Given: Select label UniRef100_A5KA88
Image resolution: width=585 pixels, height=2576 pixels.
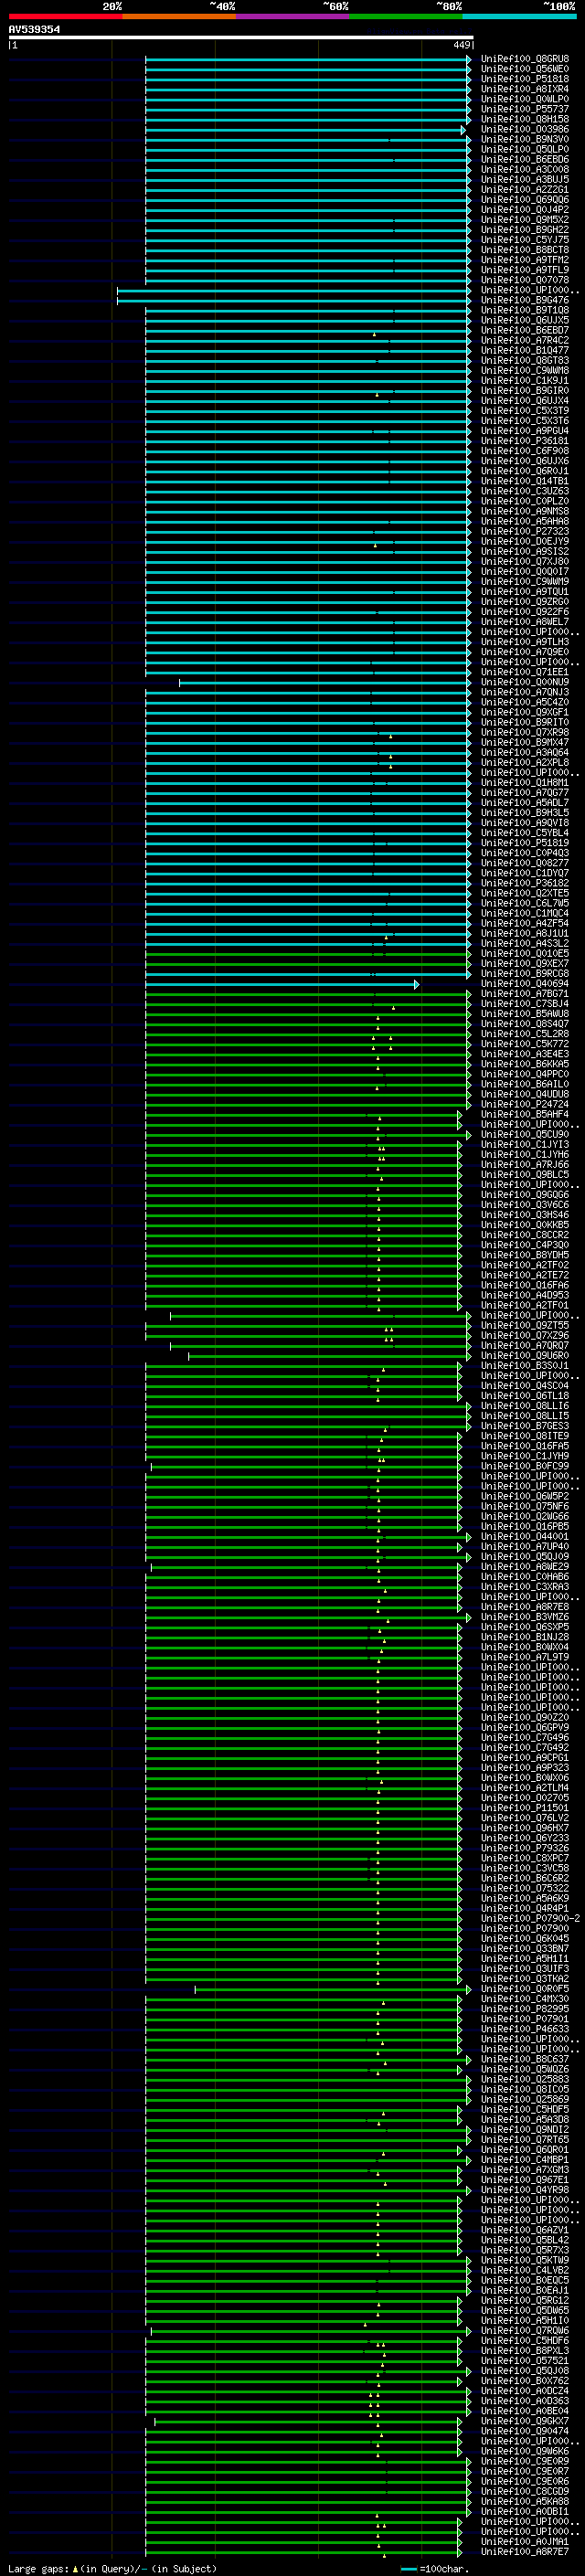Looking at the screenshot, I should tap(525, 2502).
